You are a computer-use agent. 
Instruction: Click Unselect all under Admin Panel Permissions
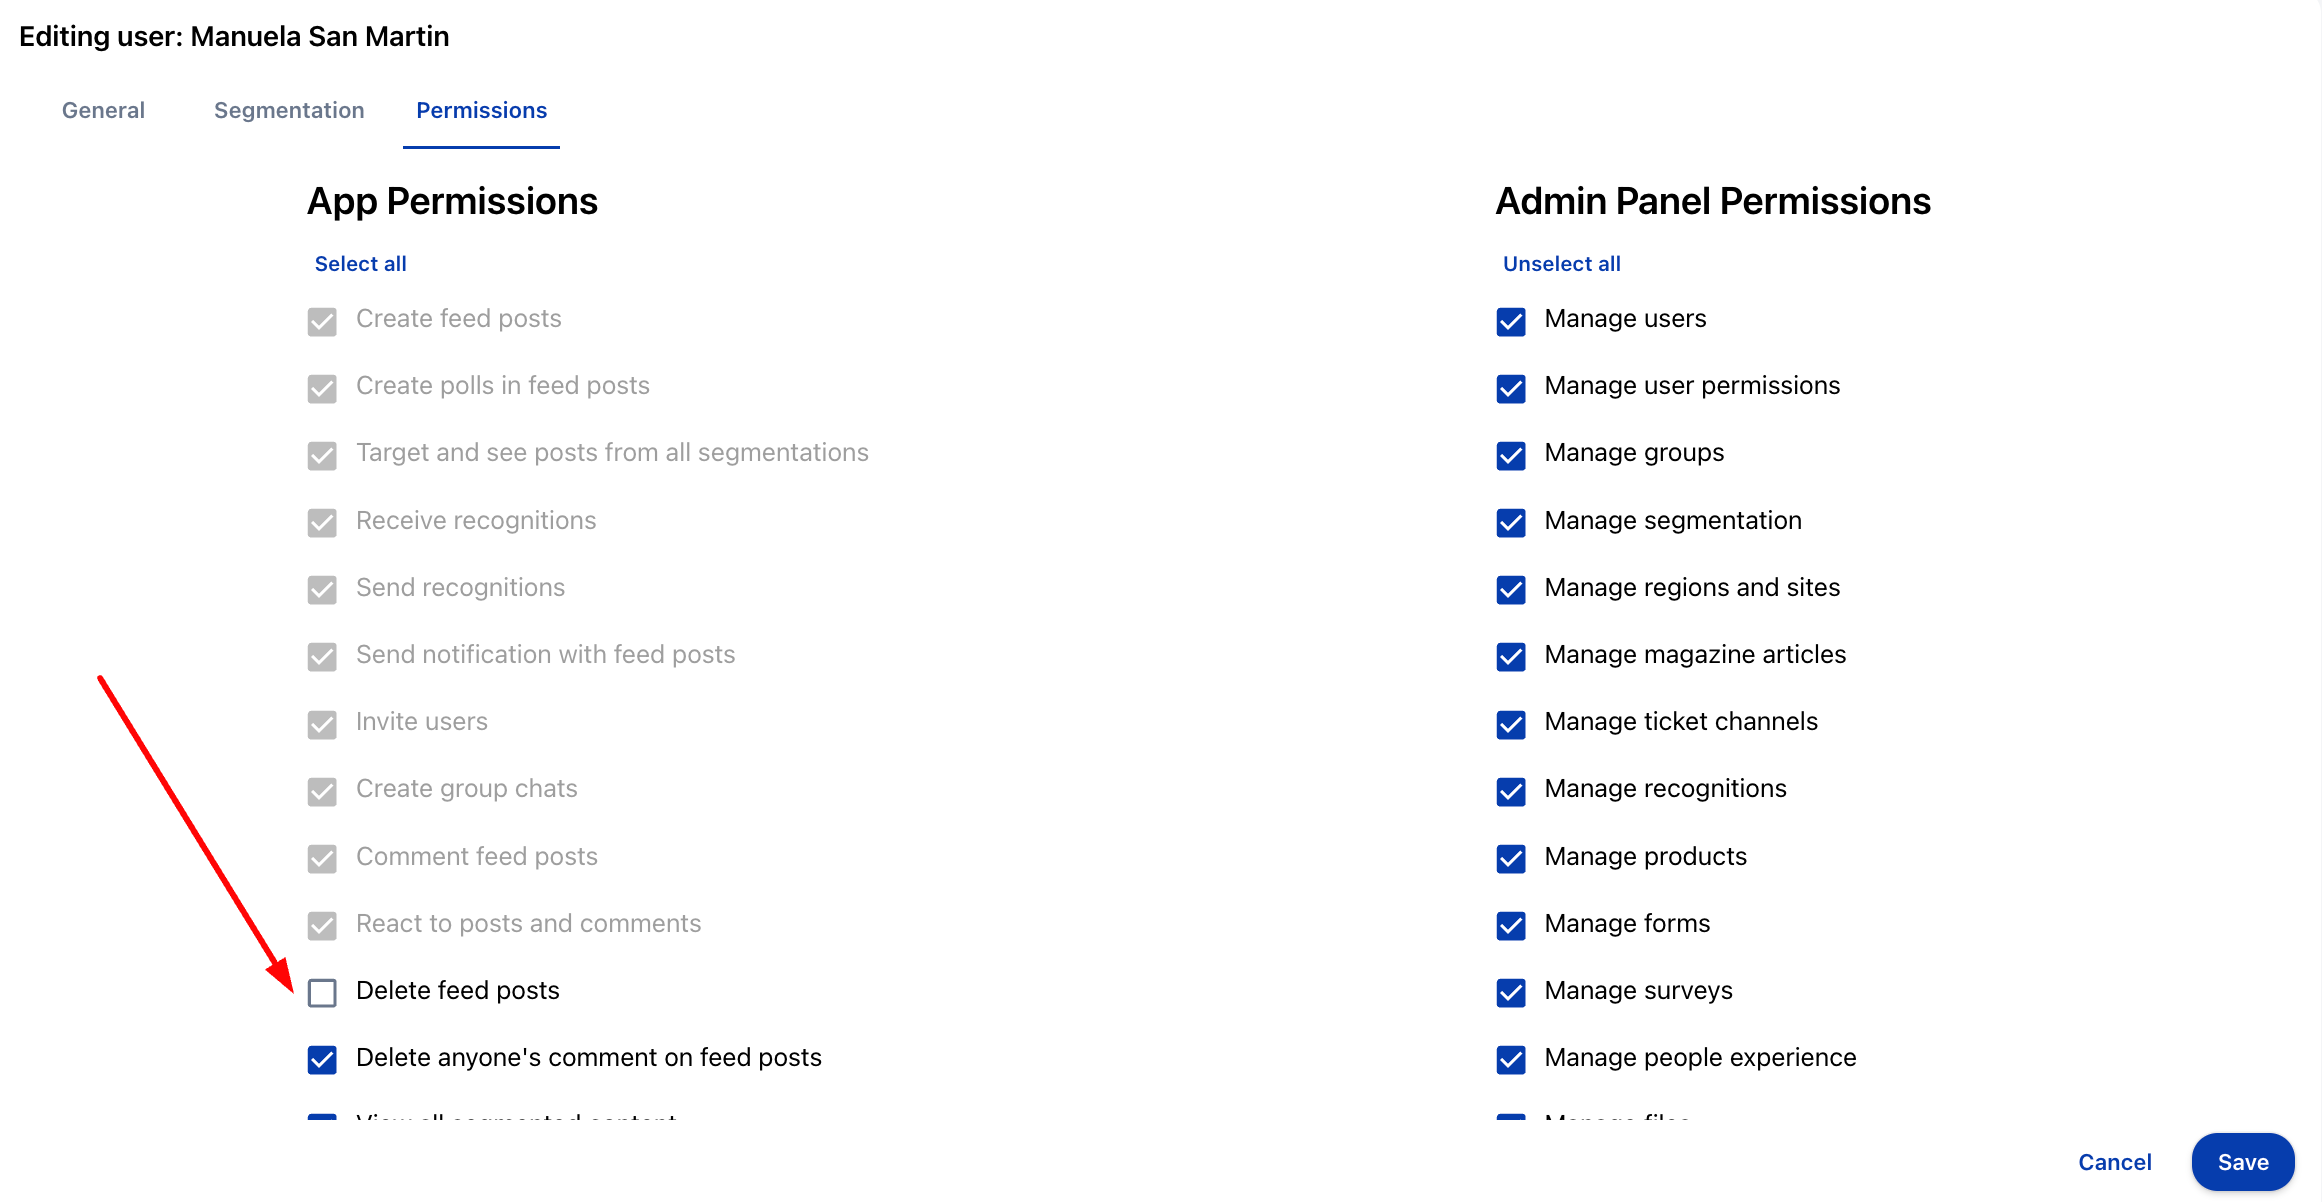[x=1561, y=264]
